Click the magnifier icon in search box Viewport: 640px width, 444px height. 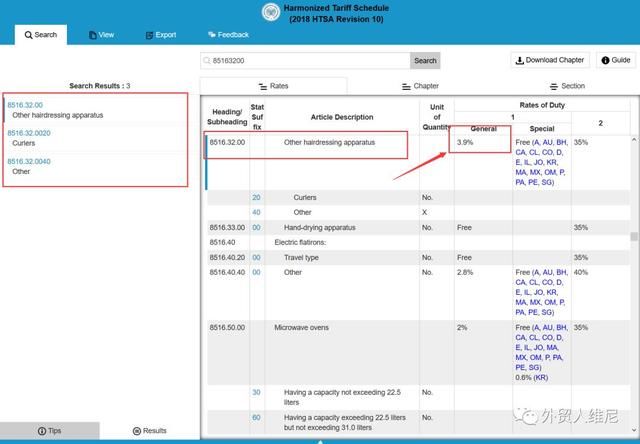click(x=207, y=61)
